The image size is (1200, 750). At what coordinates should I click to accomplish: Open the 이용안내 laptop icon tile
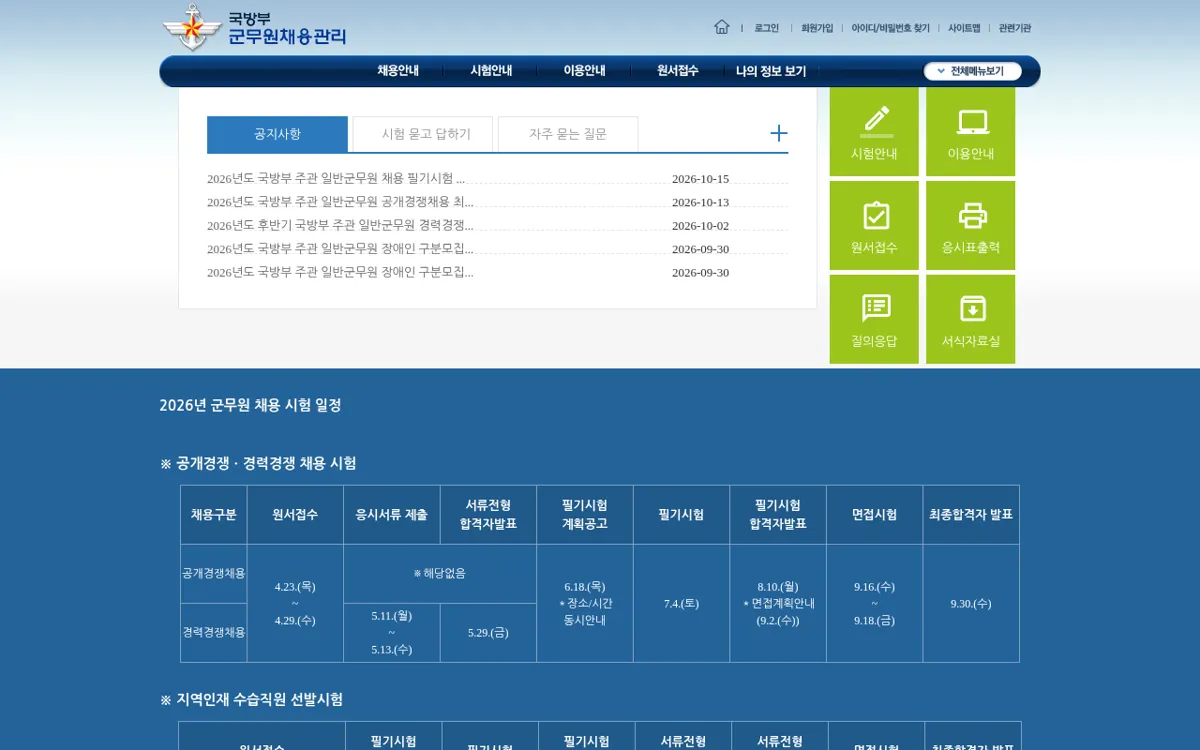tap(970, 132)
